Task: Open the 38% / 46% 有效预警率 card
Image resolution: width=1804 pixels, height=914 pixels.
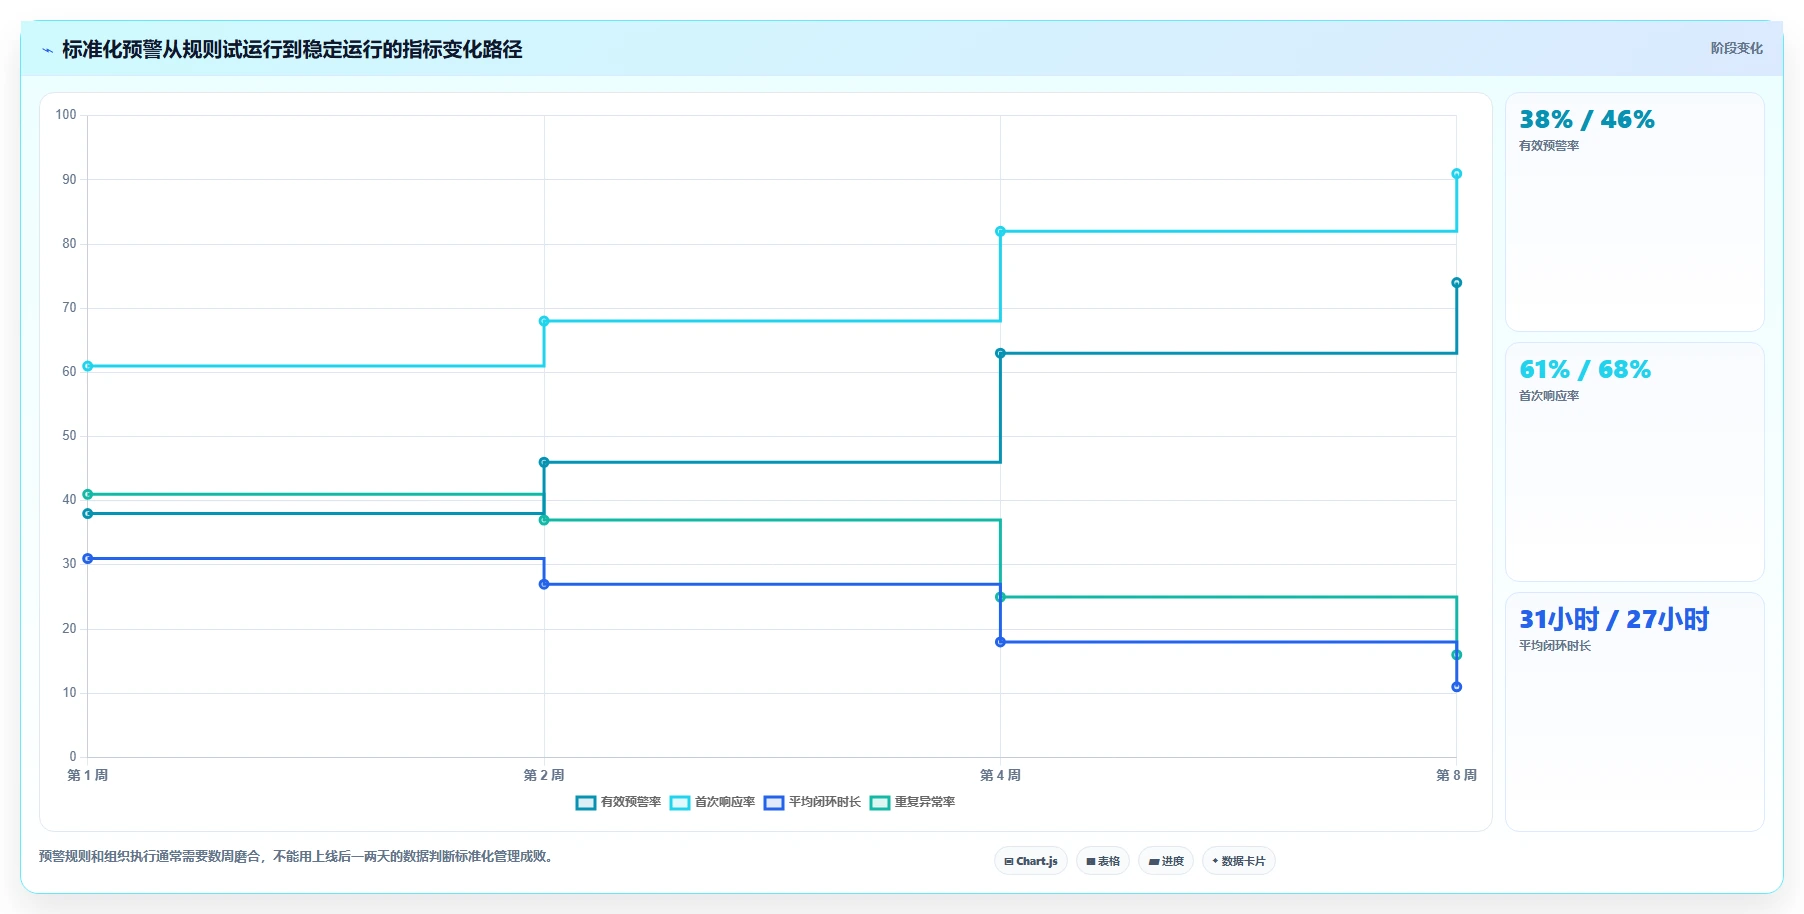Action: click(1635, 212)
